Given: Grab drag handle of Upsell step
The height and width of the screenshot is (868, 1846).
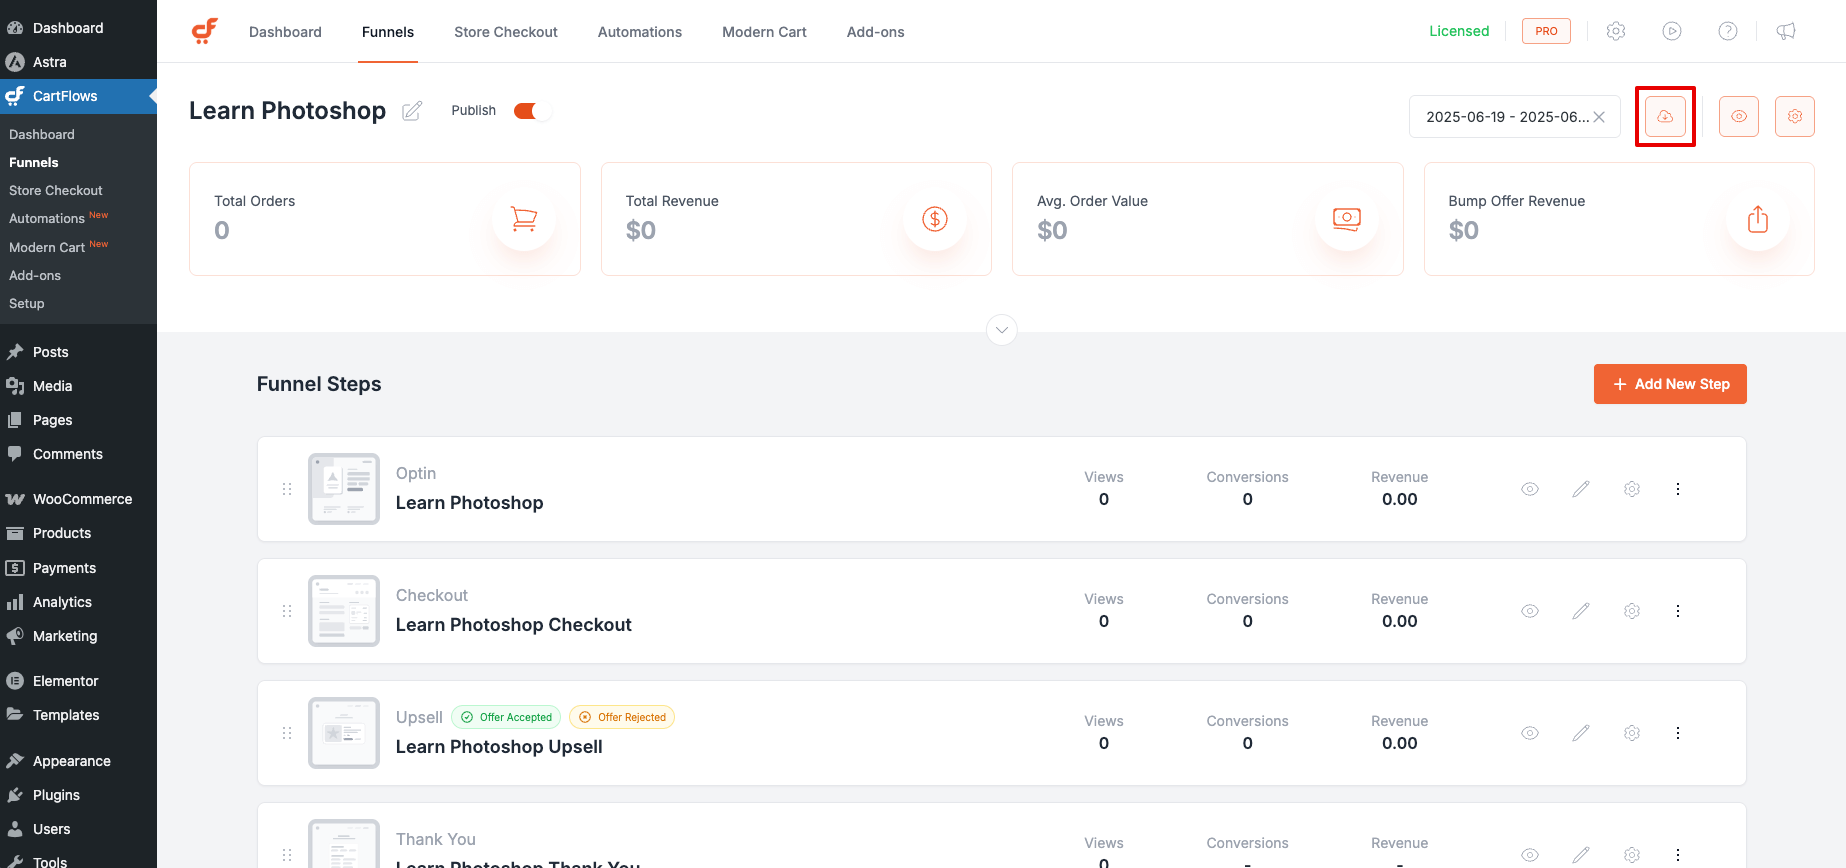Looking at the screenshot, I should [x=287, y=733].
